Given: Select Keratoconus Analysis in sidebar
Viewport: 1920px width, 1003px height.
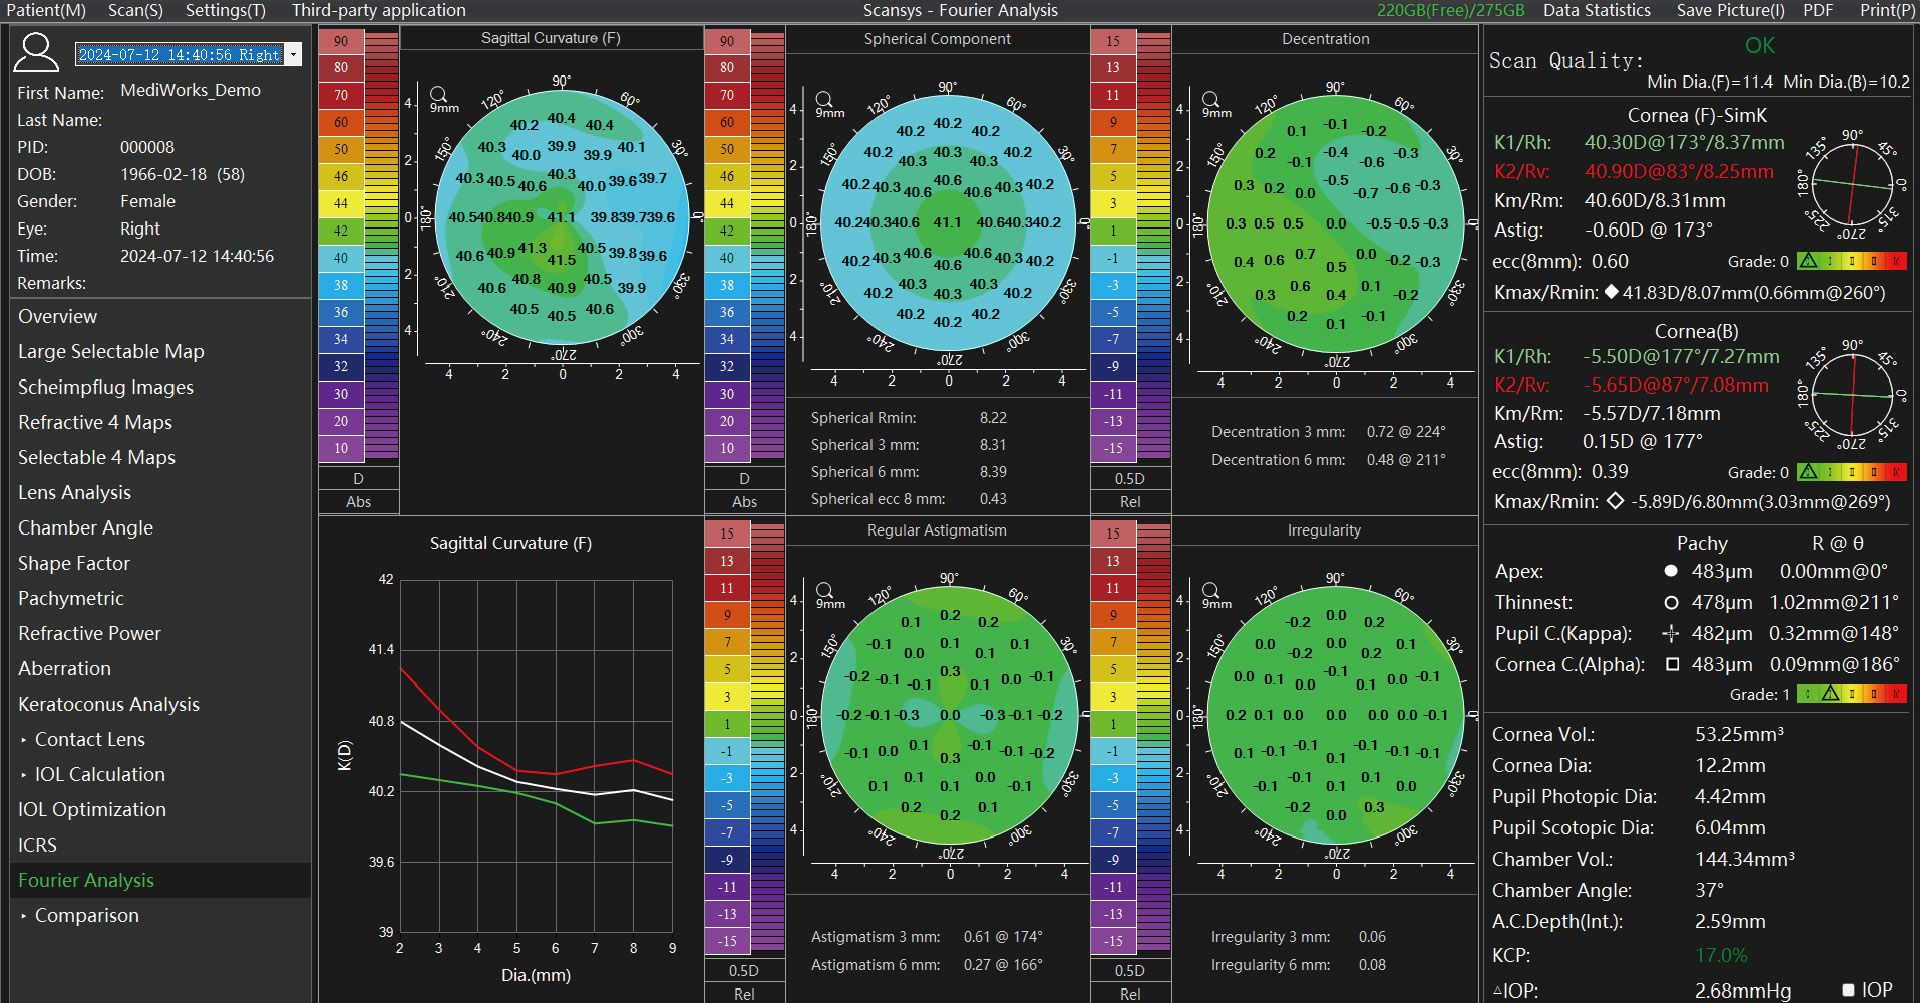Looking at the screenshot, I should click(109, 704).
